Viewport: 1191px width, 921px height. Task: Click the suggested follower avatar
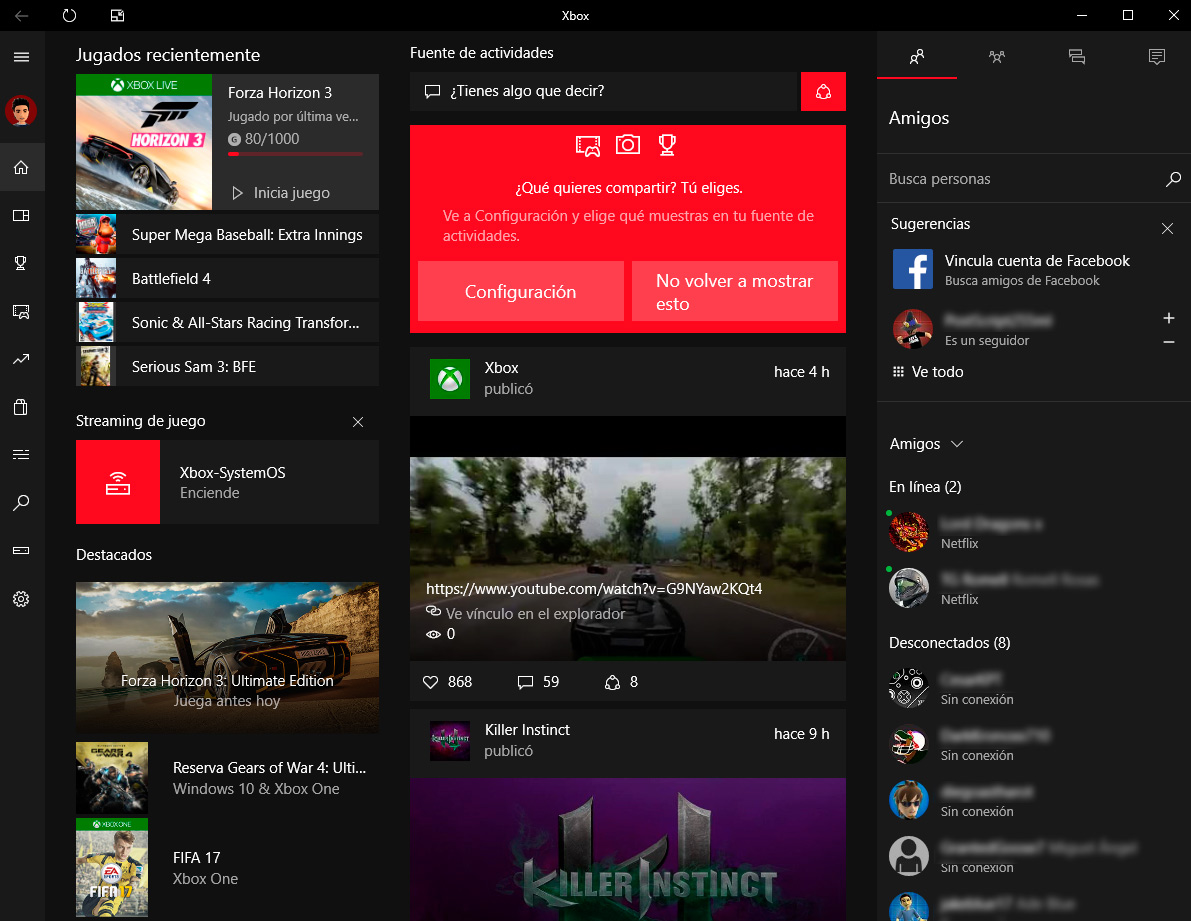pos(912,330)
